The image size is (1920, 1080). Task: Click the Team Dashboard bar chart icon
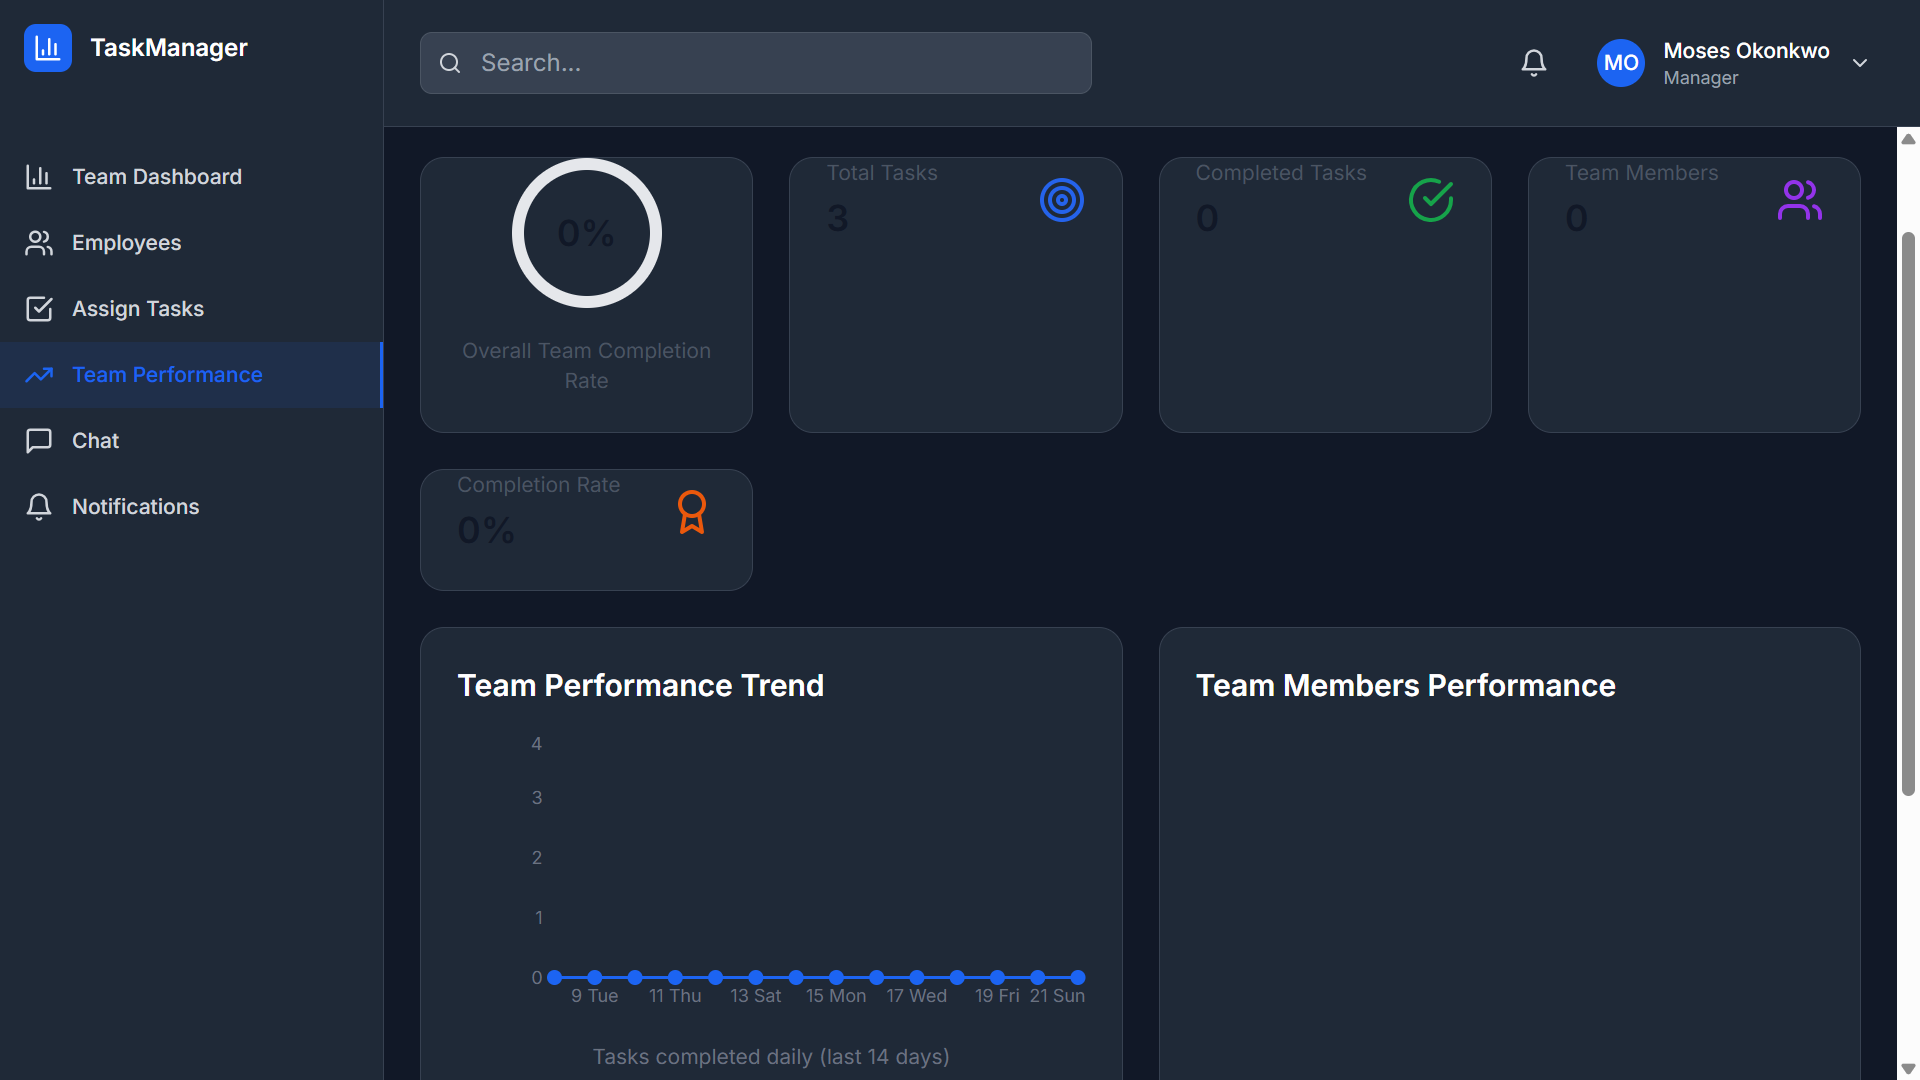(39, 177)
